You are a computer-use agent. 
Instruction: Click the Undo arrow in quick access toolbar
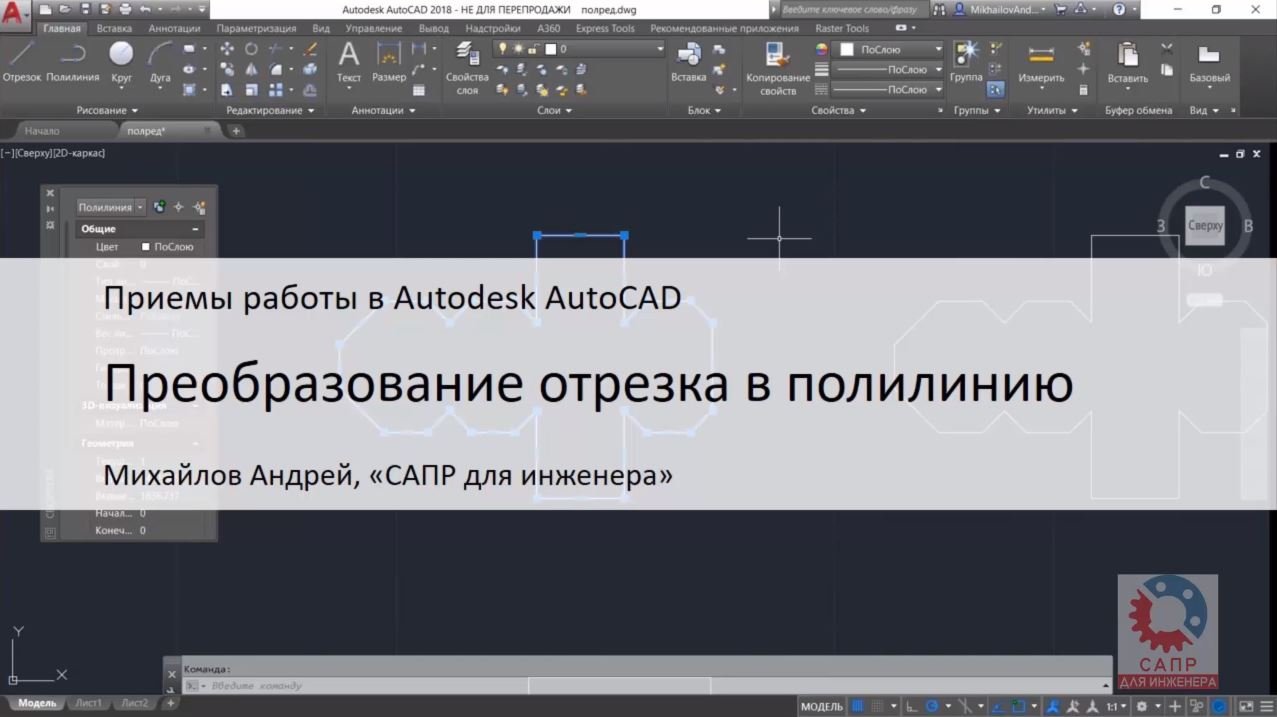point(146,9)
